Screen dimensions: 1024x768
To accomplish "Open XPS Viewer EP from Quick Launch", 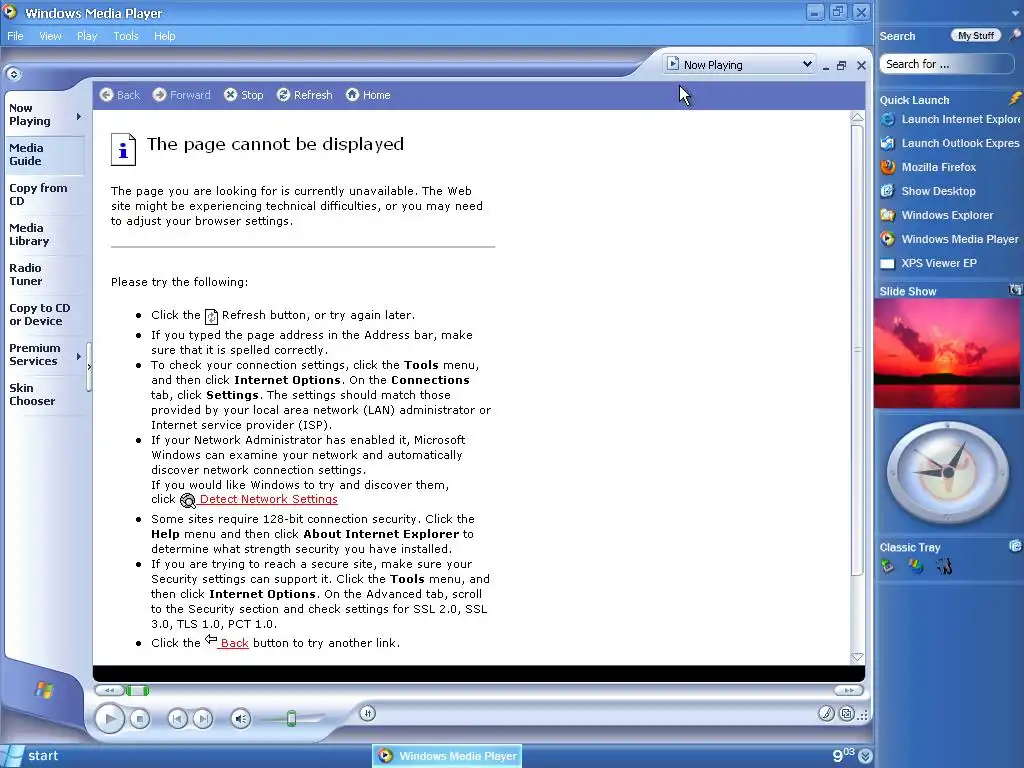I will pos(929,263).
